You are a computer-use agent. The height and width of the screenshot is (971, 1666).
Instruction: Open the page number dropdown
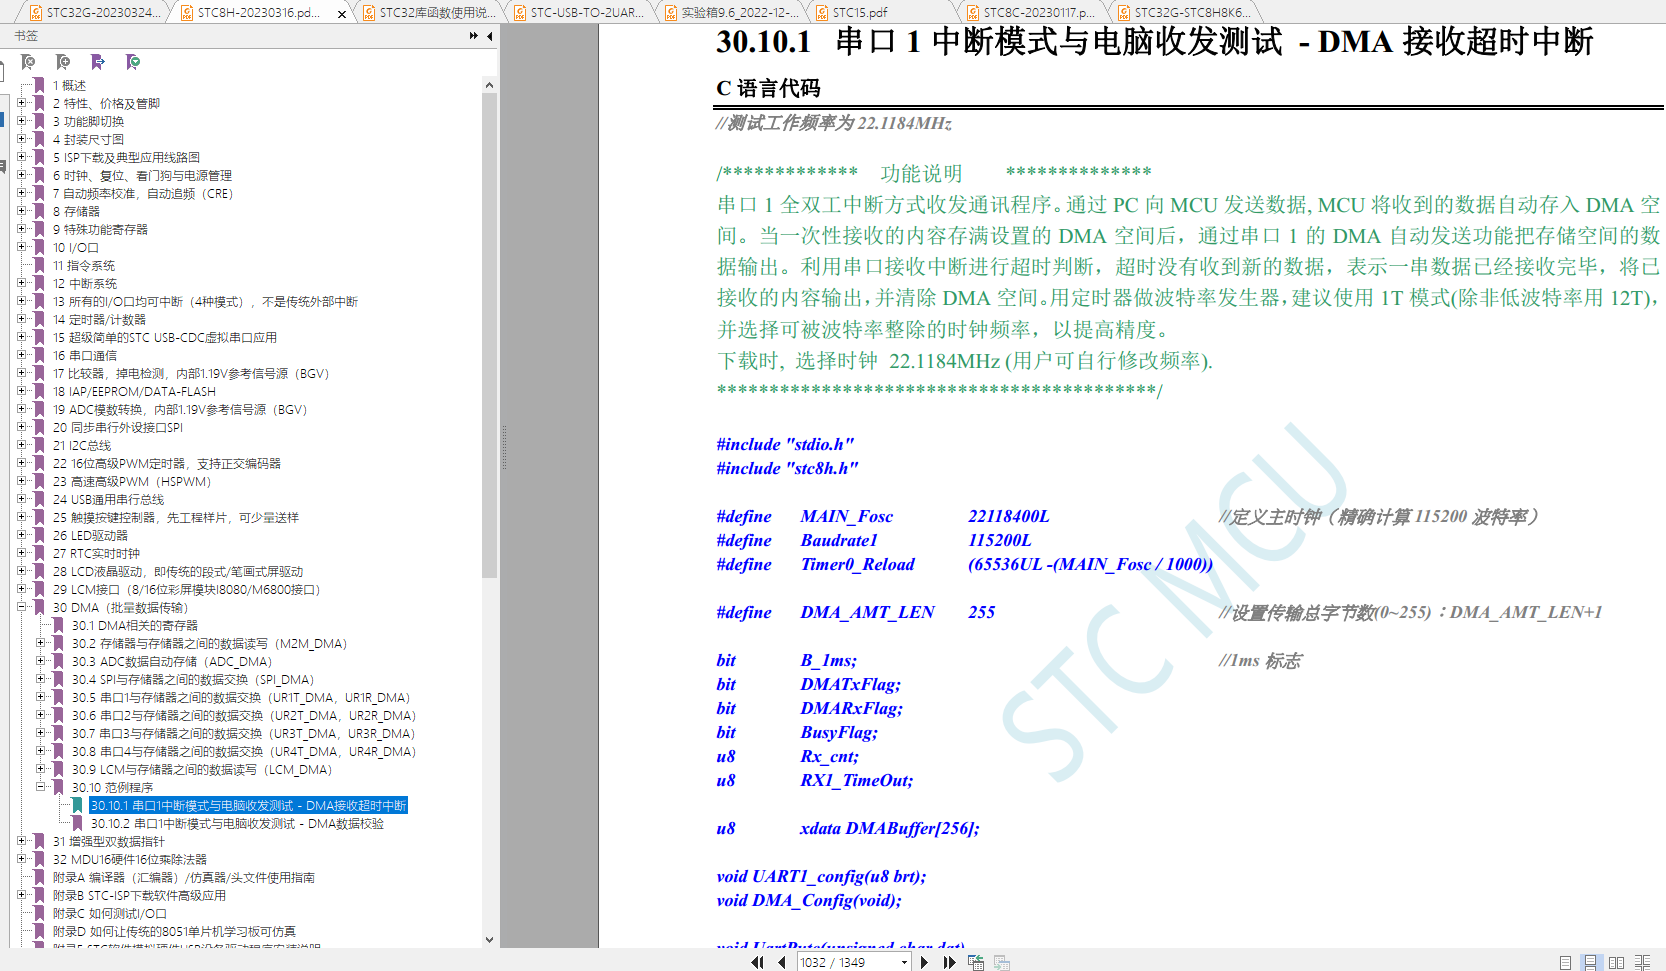pos(904,962)
